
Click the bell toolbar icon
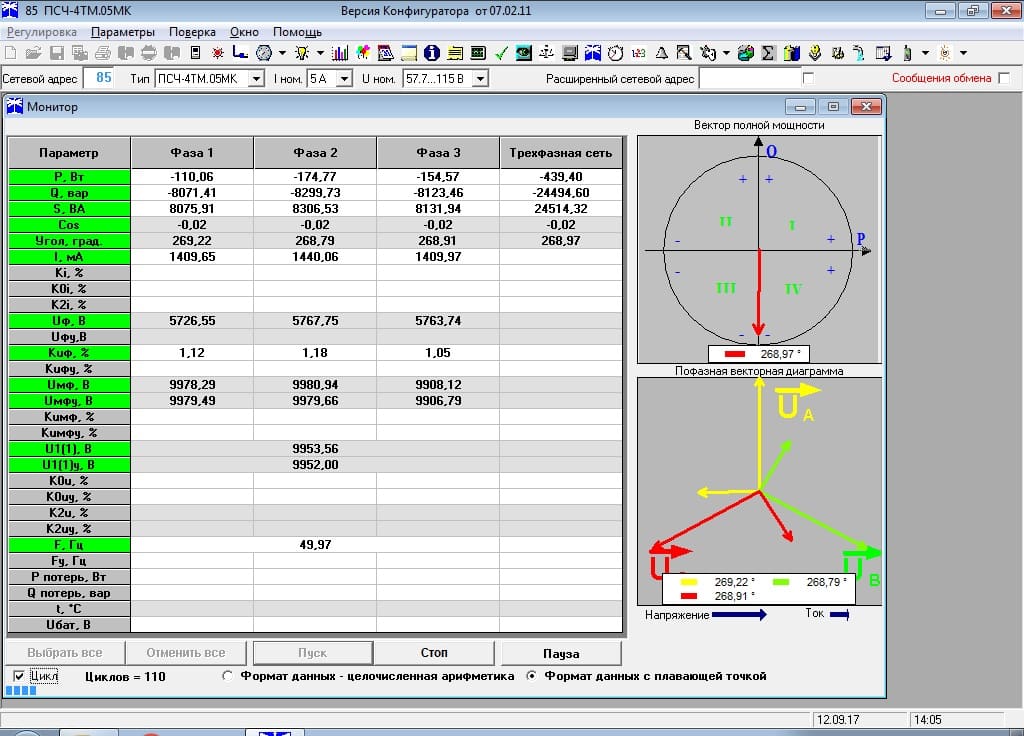[661, 52]
